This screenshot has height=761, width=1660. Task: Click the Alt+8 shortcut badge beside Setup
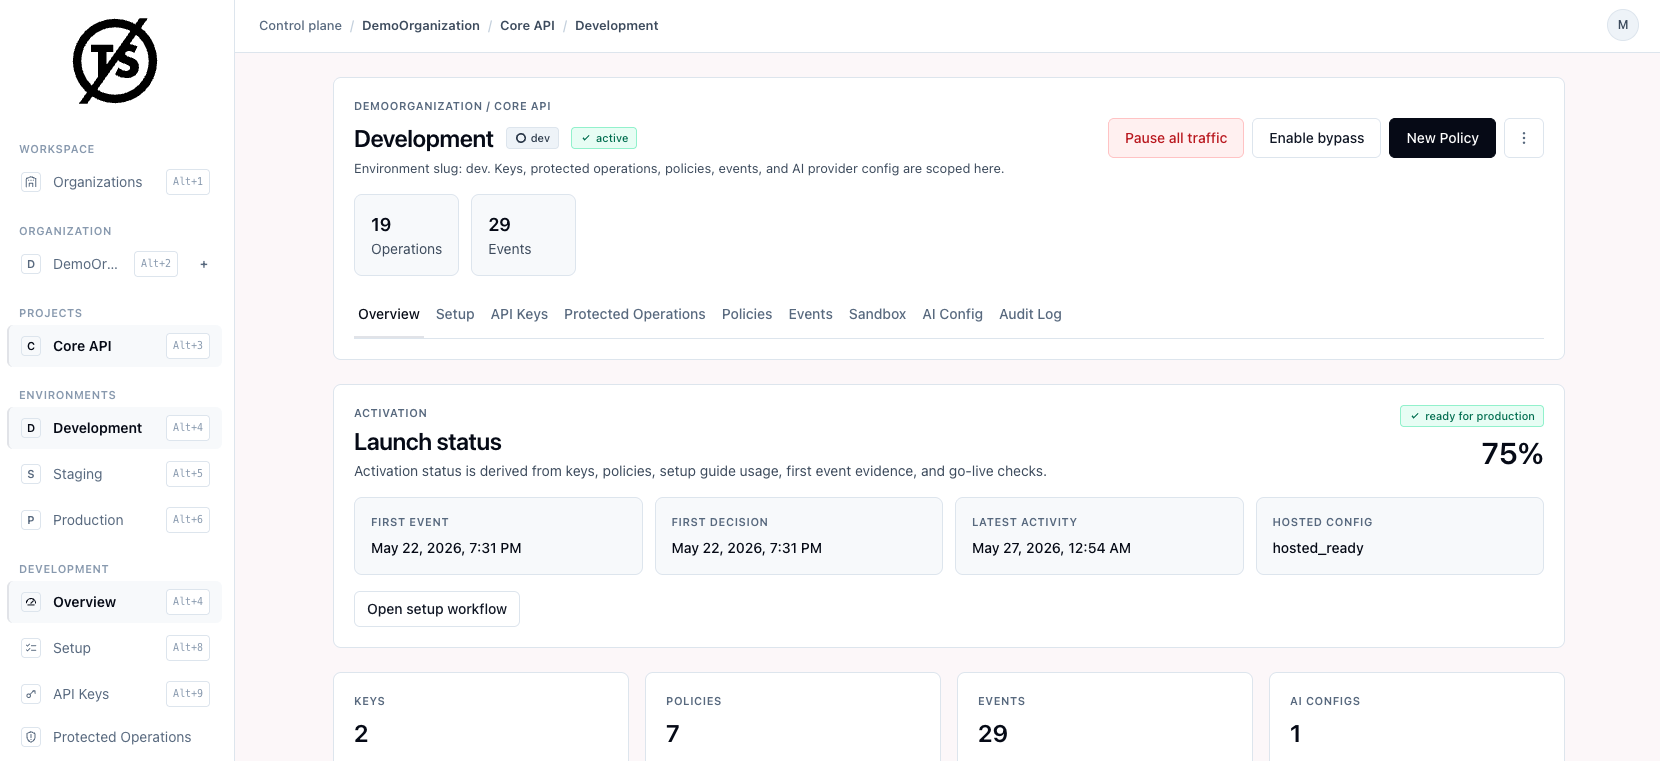pos(188,648)
